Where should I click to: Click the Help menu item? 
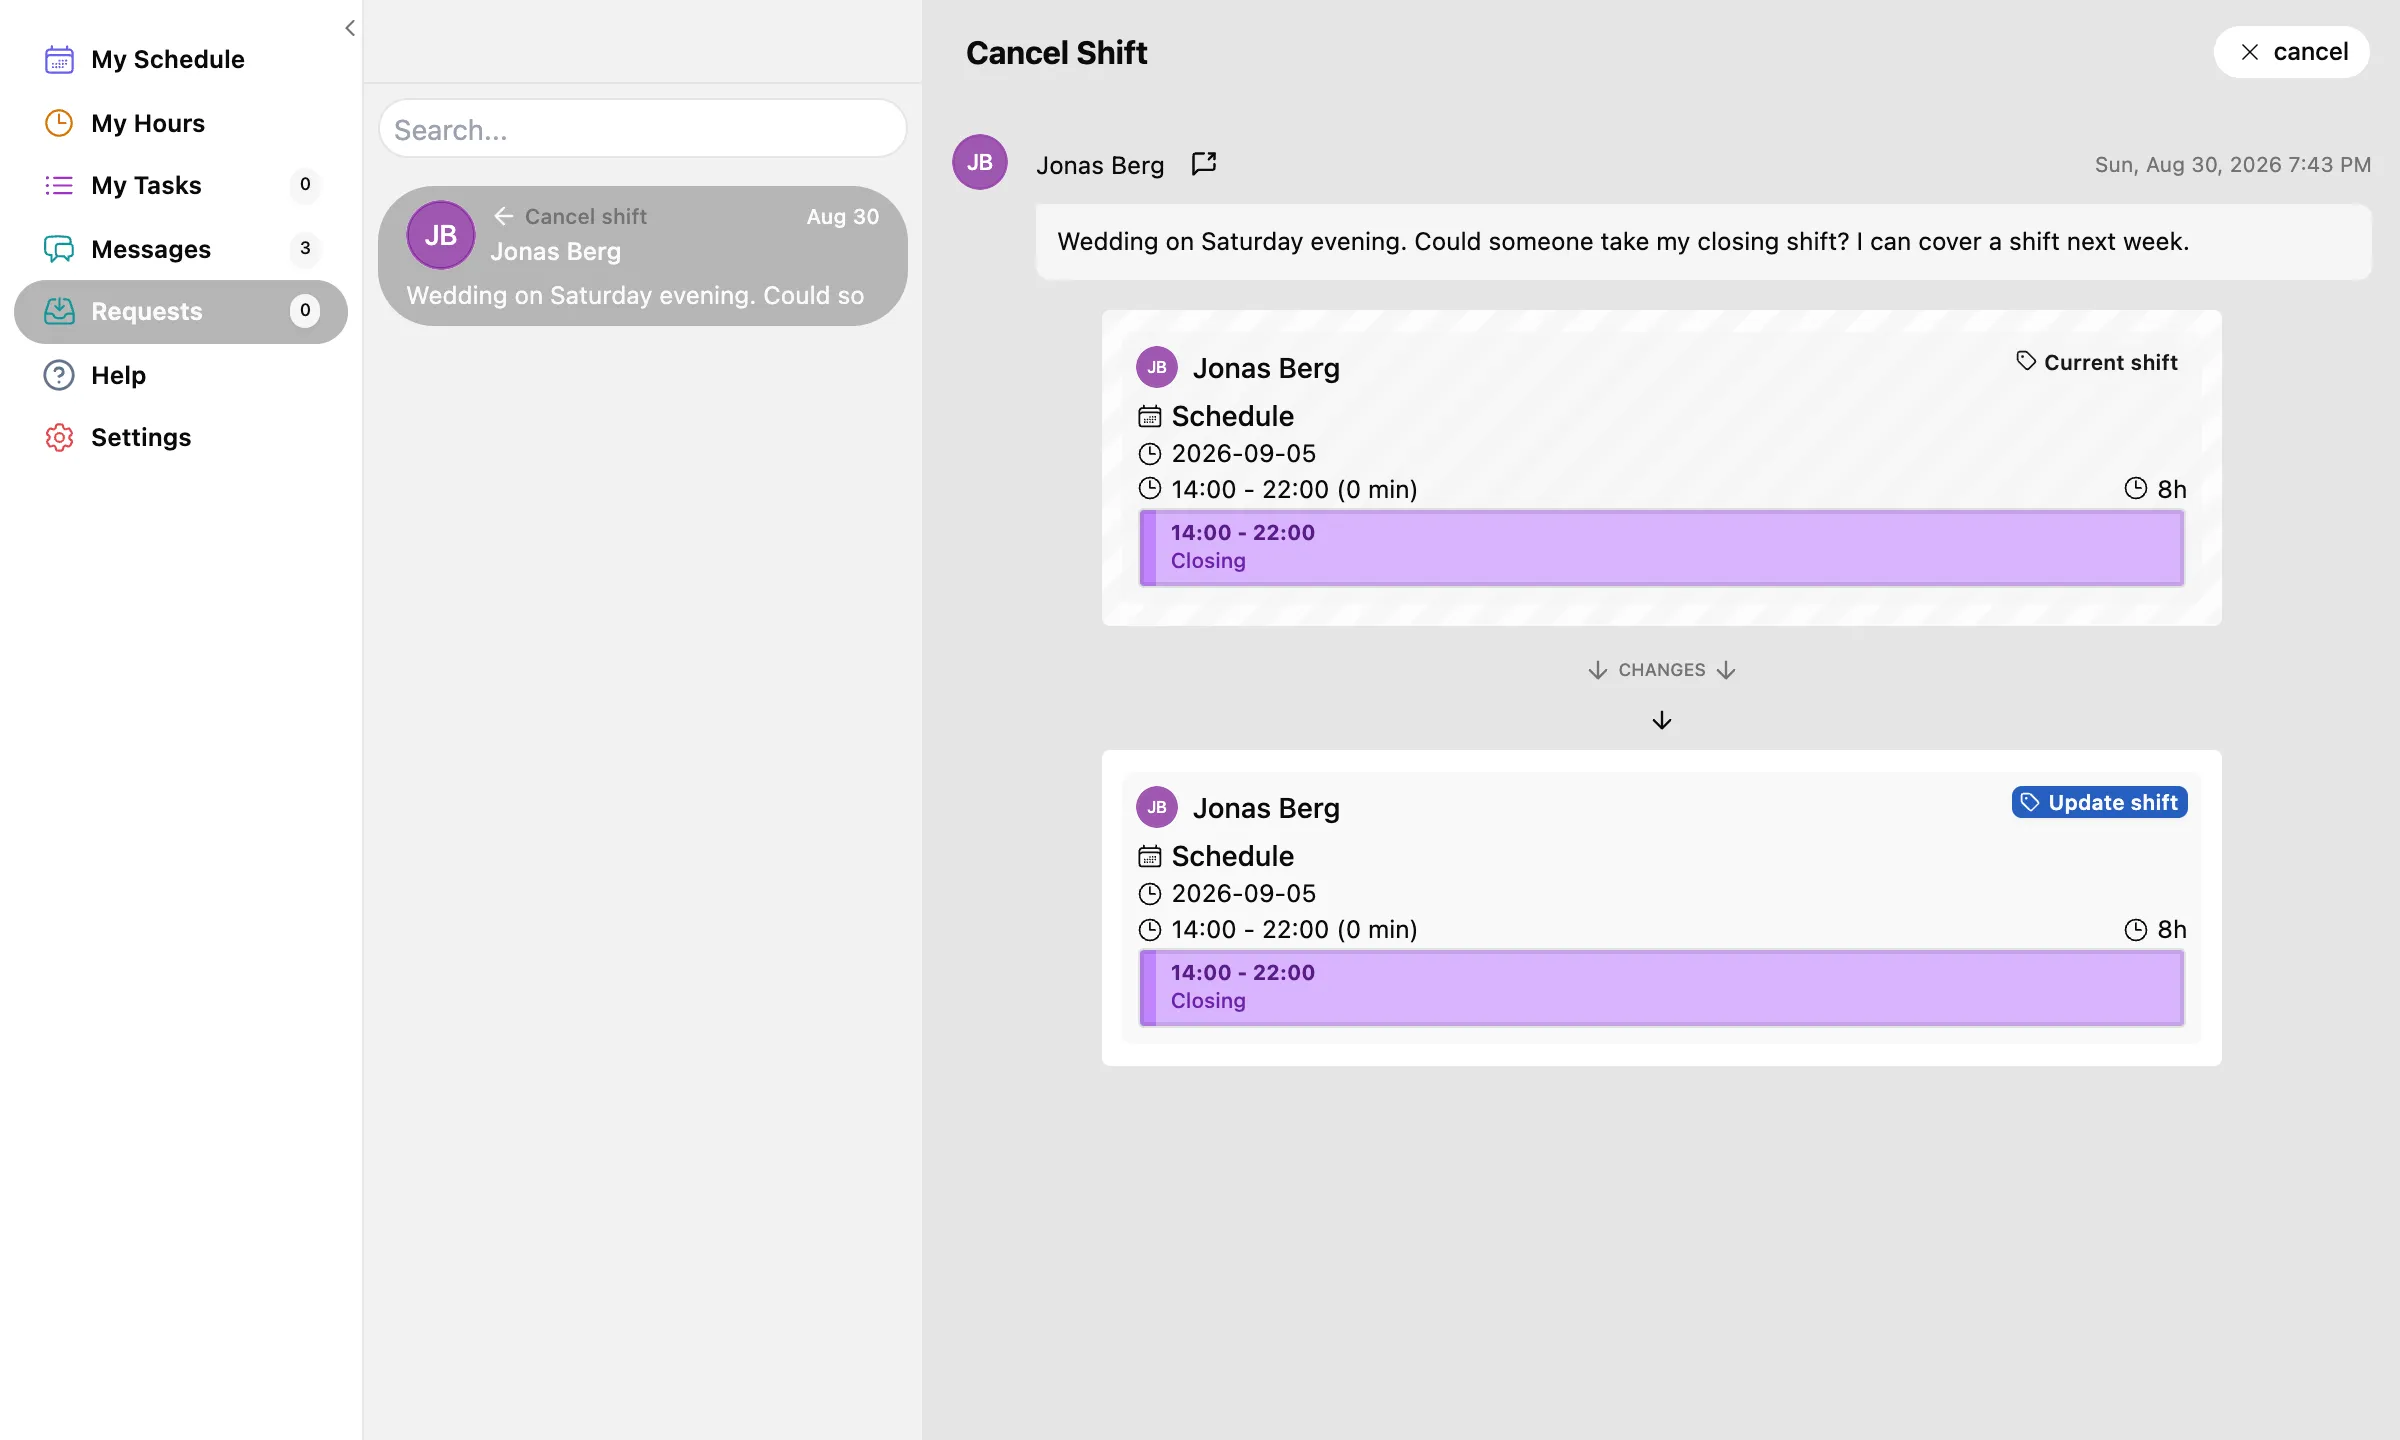point(181,375)
